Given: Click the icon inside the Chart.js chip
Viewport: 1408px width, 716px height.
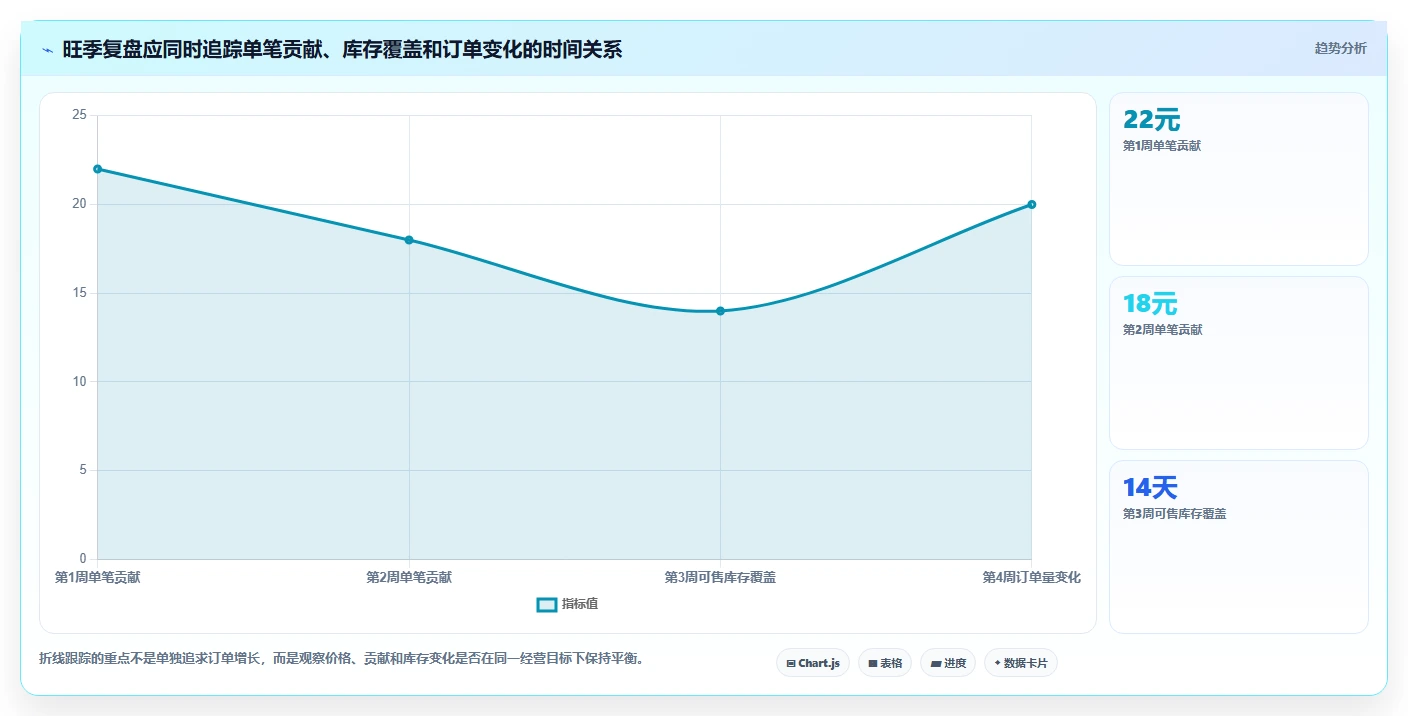Looking at the screenshot, I should click(791, 663).
